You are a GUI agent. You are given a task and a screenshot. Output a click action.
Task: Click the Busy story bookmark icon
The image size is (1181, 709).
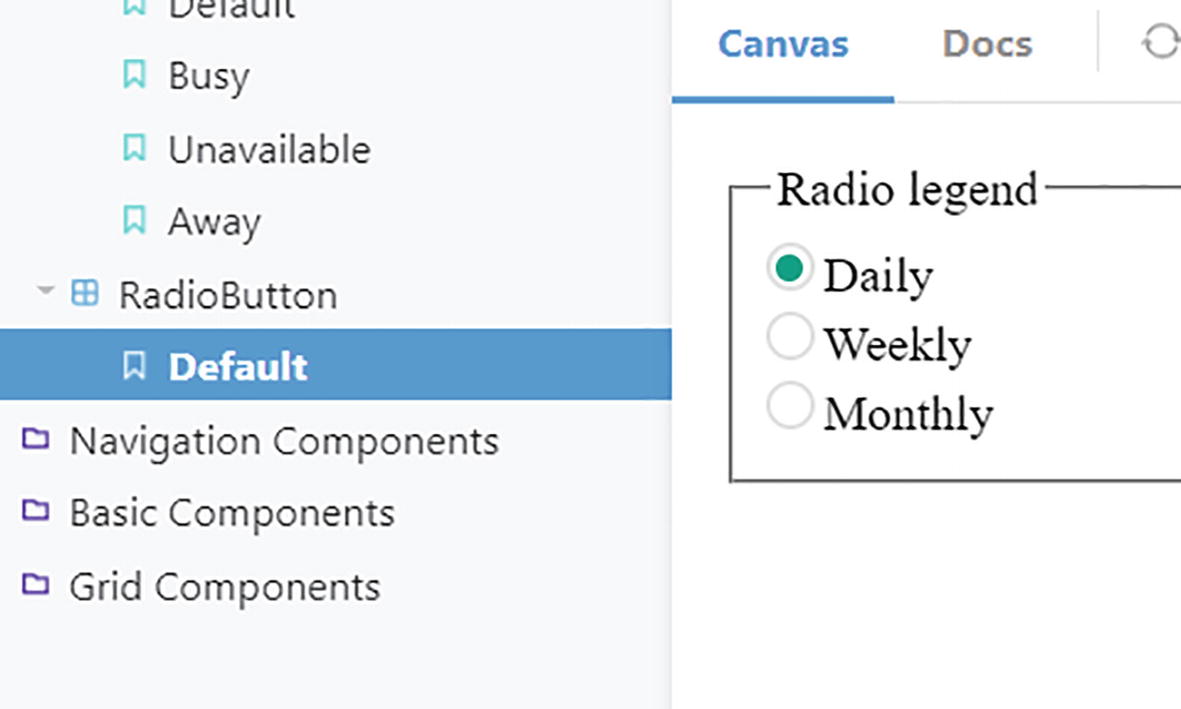pos(133,75)
